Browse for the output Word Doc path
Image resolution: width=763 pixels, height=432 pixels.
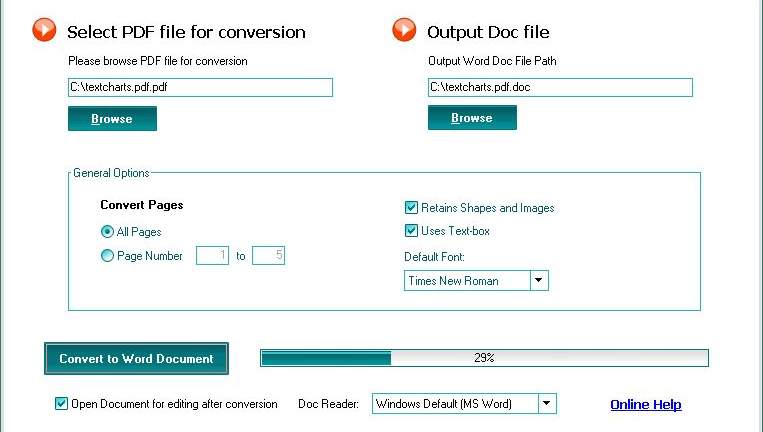[x=472, y=118]
